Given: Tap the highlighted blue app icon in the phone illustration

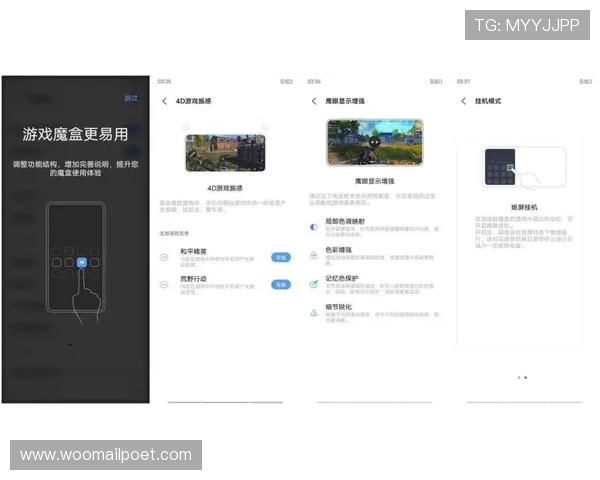Looking at the screenshot, I should (82, 262).
